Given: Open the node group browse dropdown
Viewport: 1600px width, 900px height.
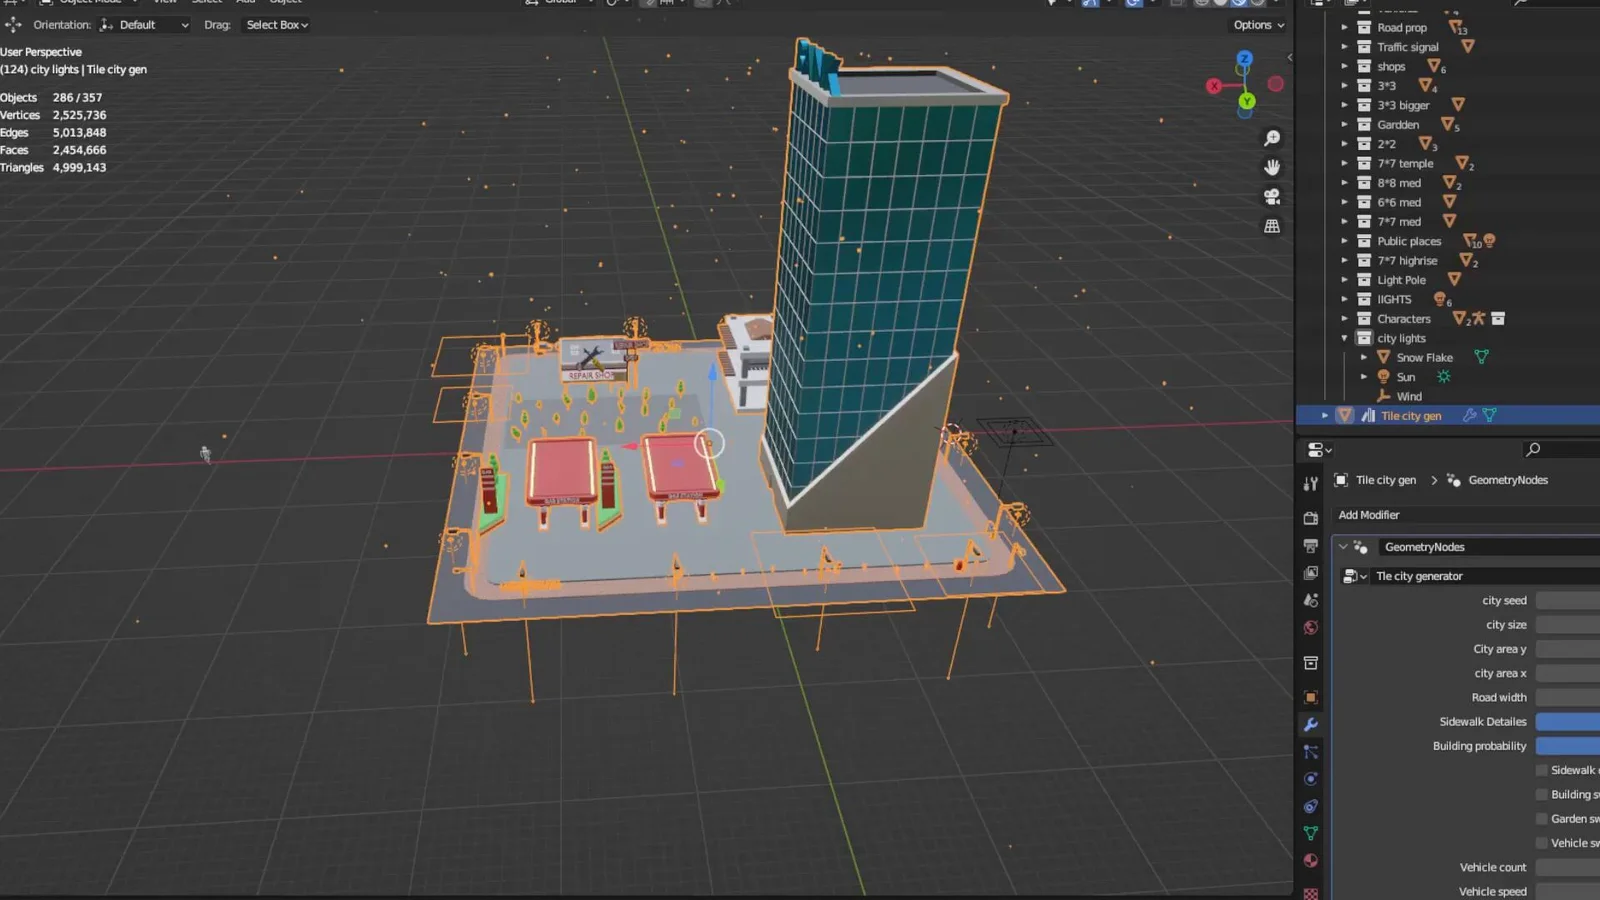Looking at the screenshot, I should point(1355,576).
